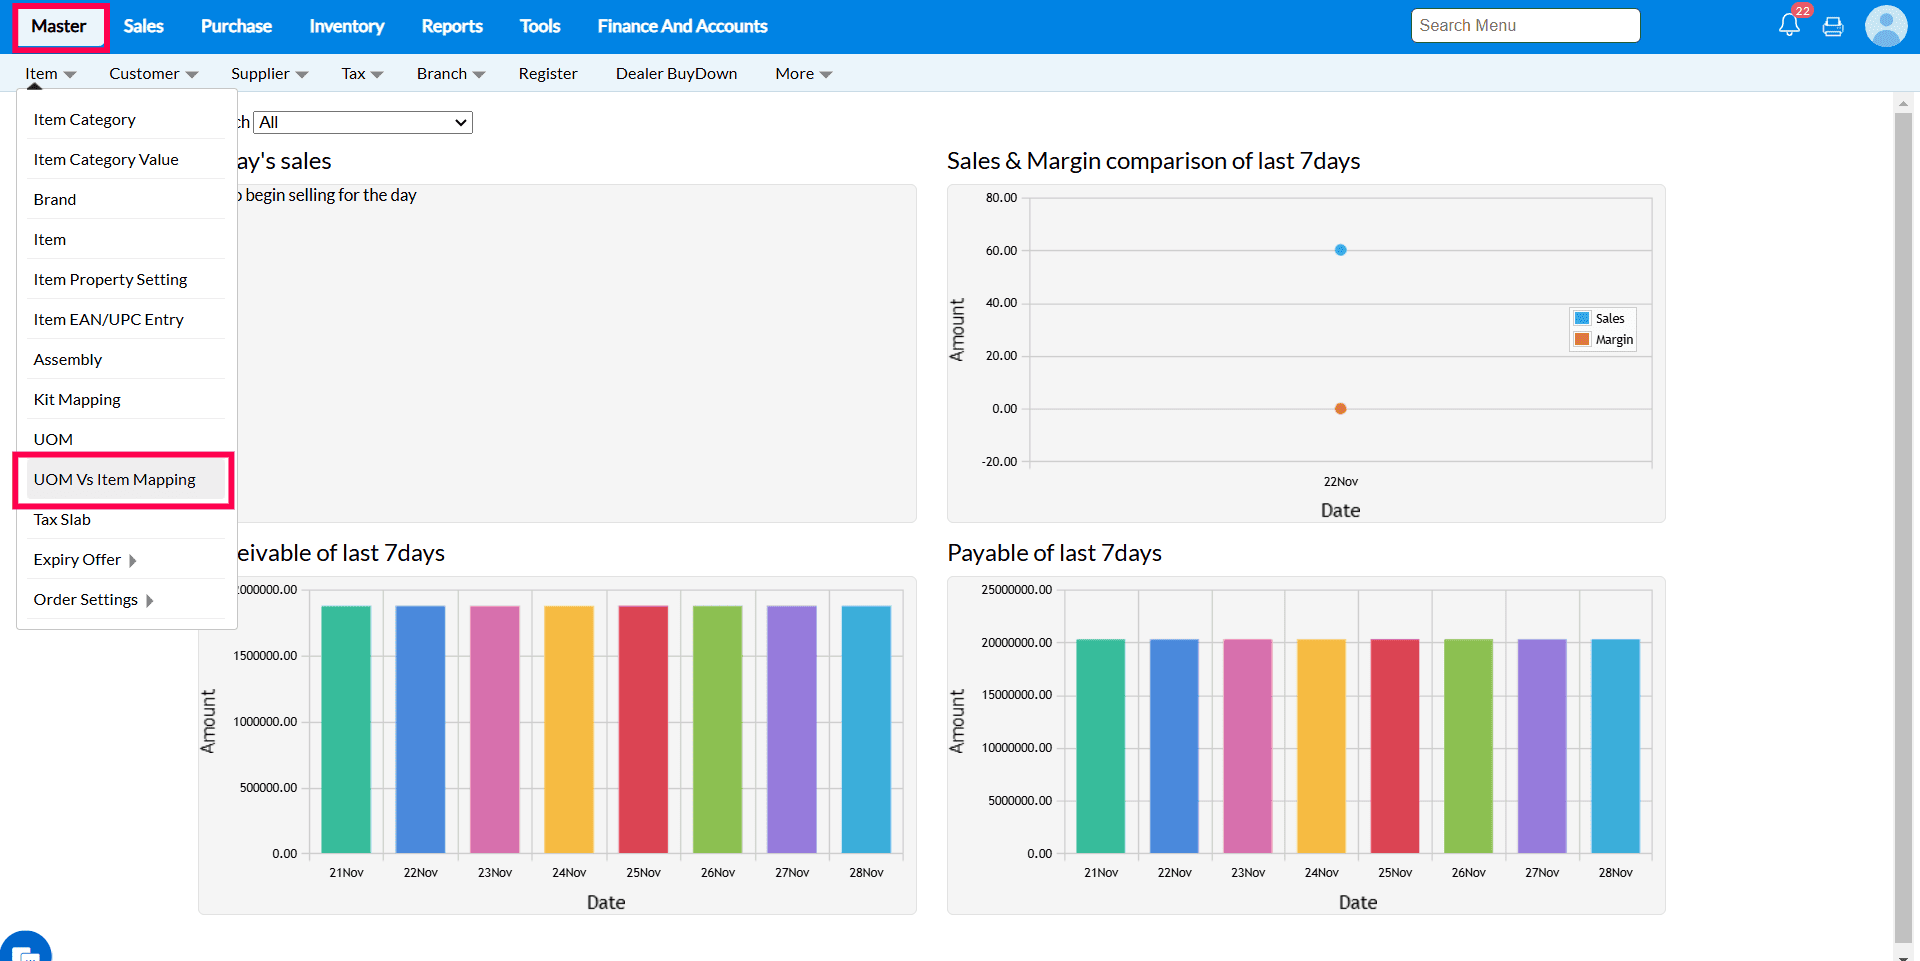1920x961 pixels.
Task: Switch to the Inventory tab
Action: click(x=346, y=26)
